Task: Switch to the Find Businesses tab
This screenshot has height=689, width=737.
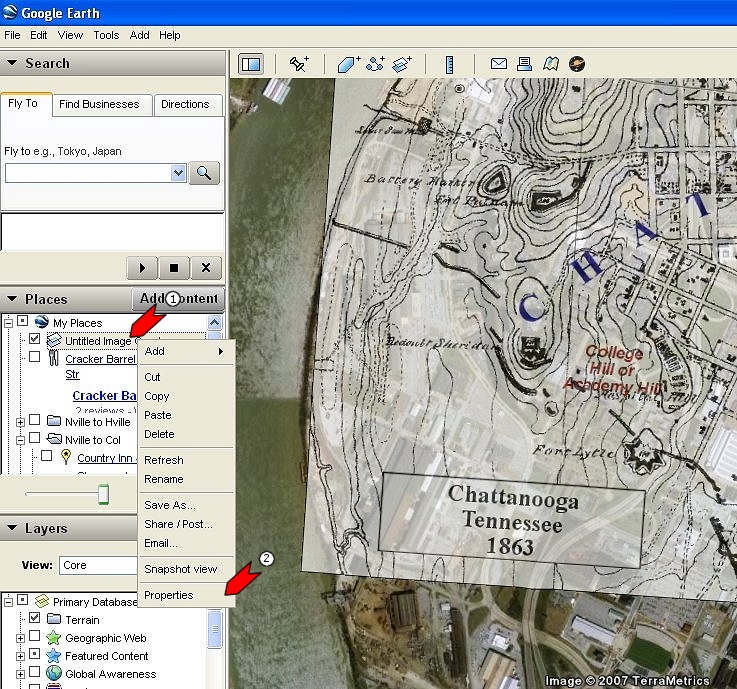Action: click(x=98, y=104)
